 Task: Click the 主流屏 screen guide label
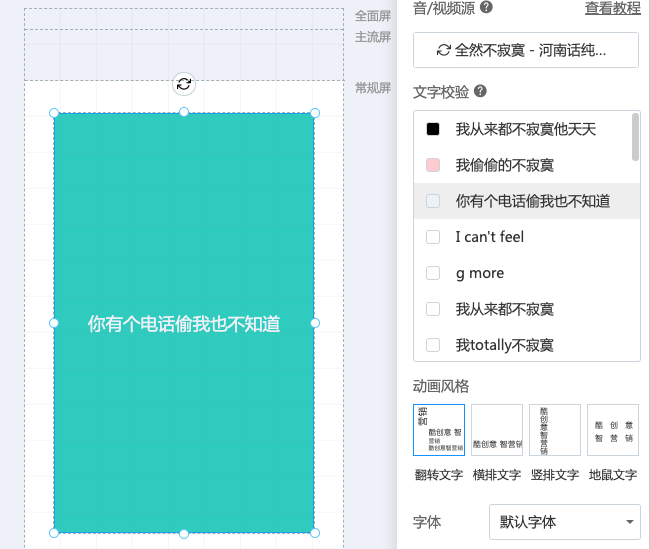tap(373, 37)
